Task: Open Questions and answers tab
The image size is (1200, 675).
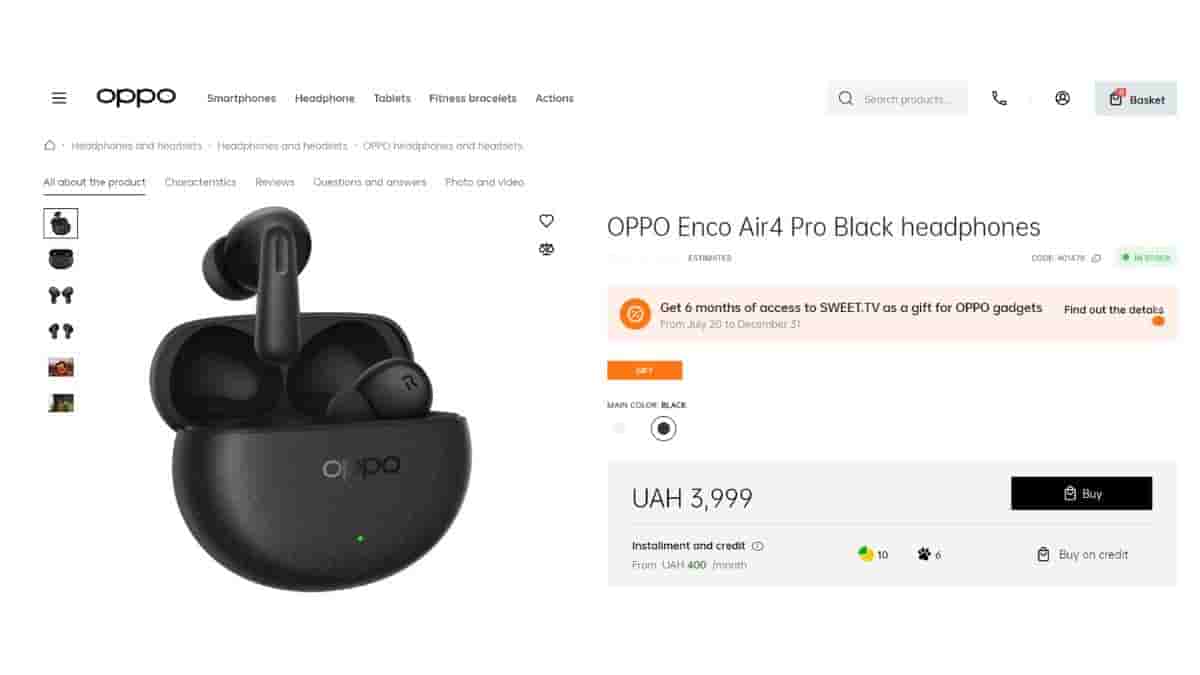Action: (370, 182)
